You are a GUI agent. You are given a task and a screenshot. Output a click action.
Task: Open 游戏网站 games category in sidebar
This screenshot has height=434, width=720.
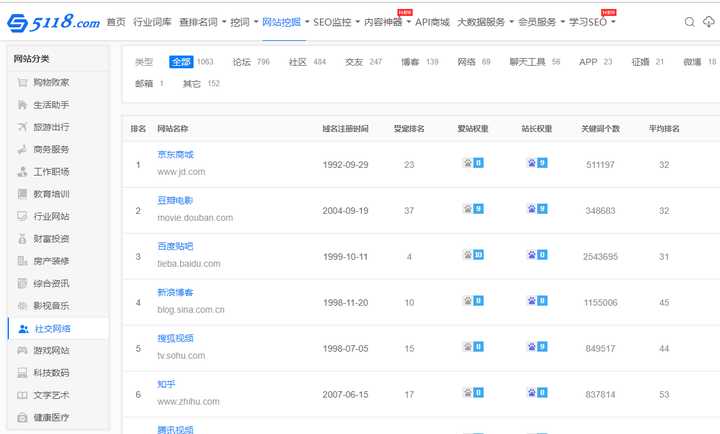[x=51, y=350]
